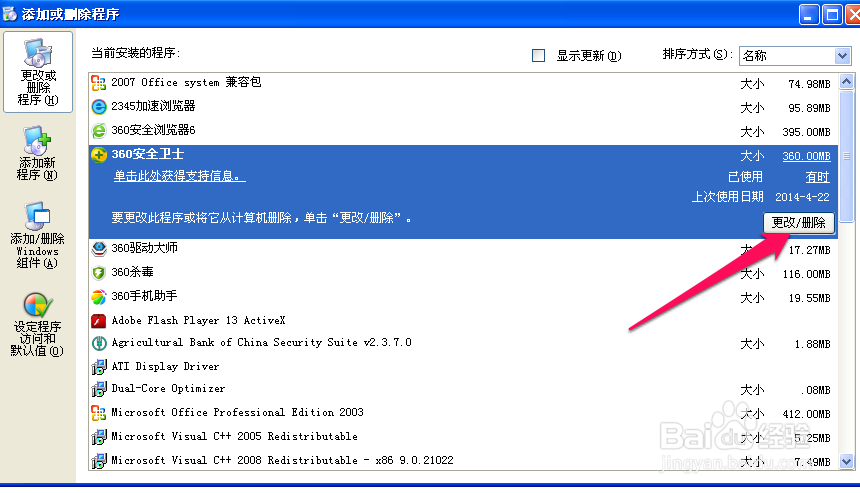
Task: Select the 360杀毒 entry
Action: pos(463,273)
